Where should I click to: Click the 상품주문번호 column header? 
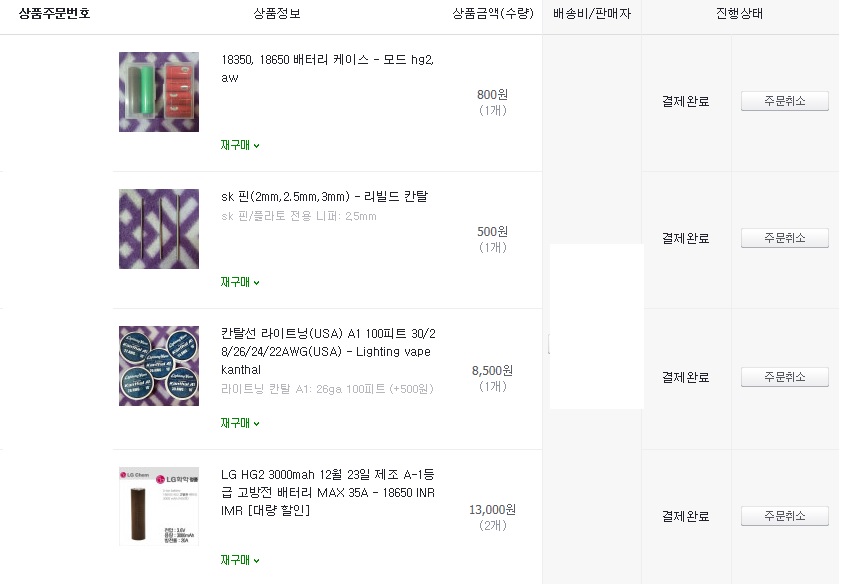[55, 14]
